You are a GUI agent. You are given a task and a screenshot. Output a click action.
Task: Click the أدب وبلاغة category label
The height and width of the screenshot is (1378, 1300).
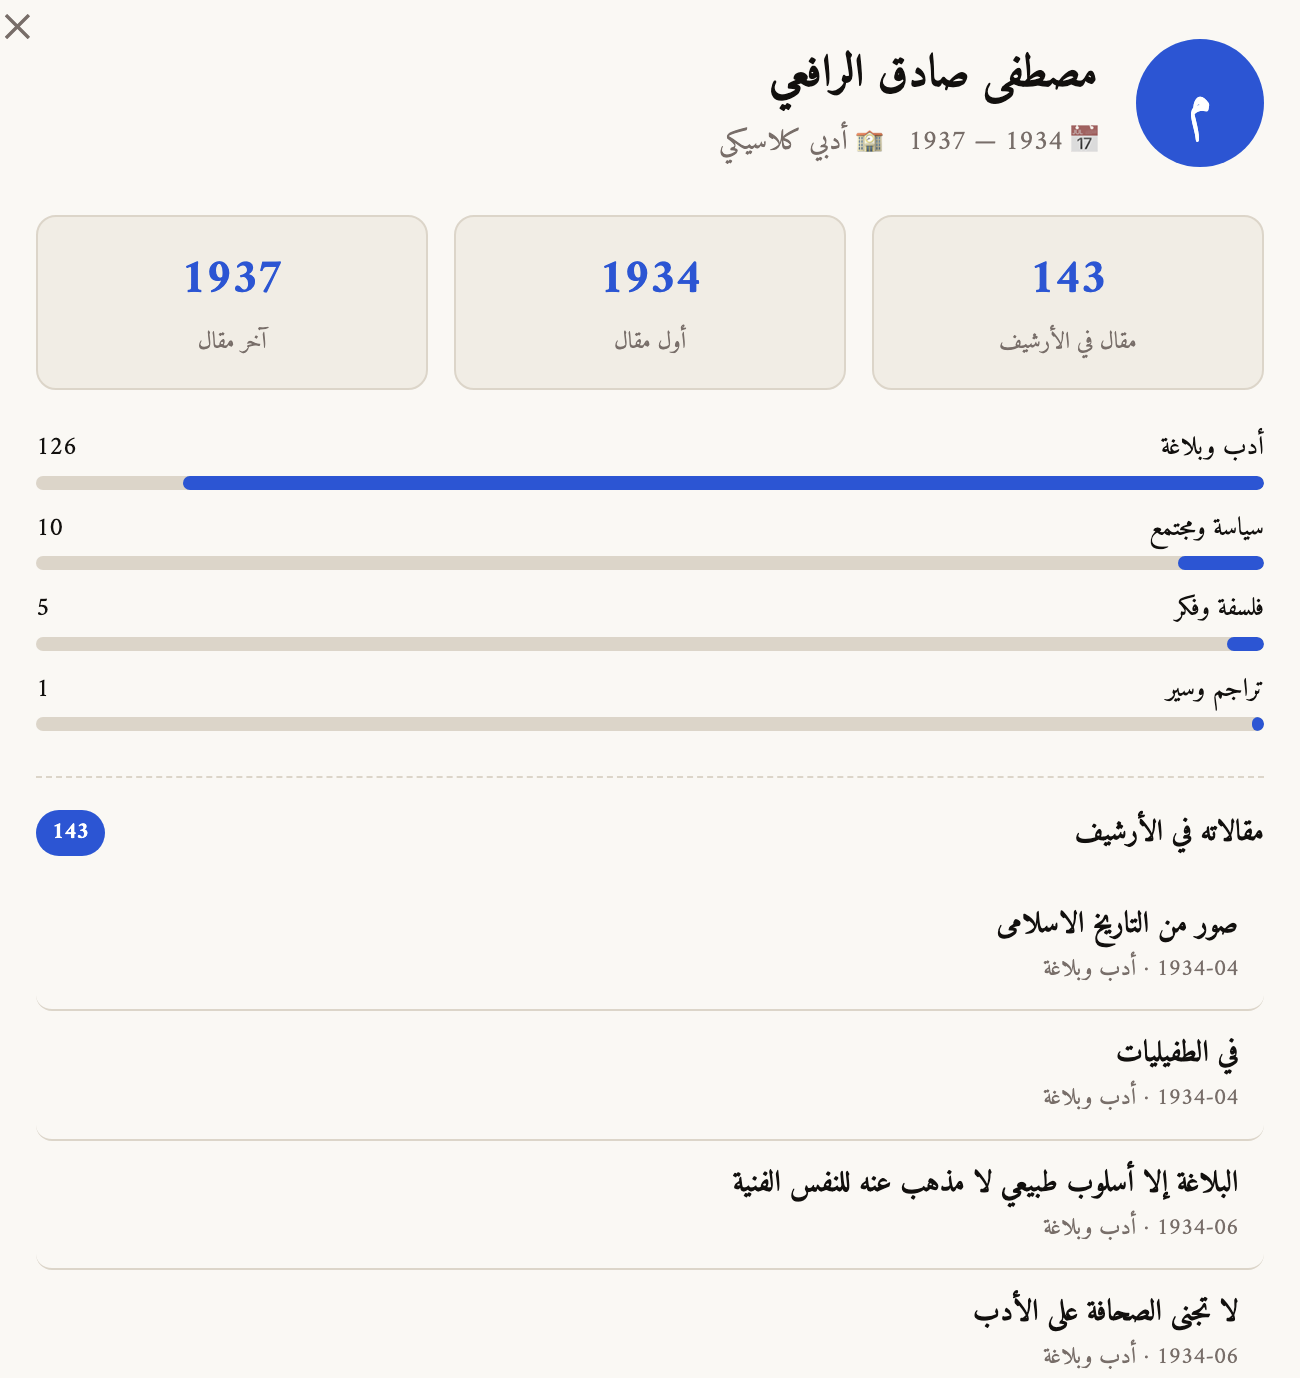click(x=1211, y=446)
